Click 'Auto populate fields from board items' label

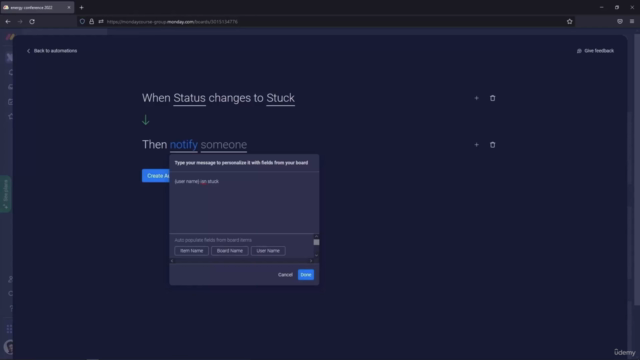[x=213, y=240]
